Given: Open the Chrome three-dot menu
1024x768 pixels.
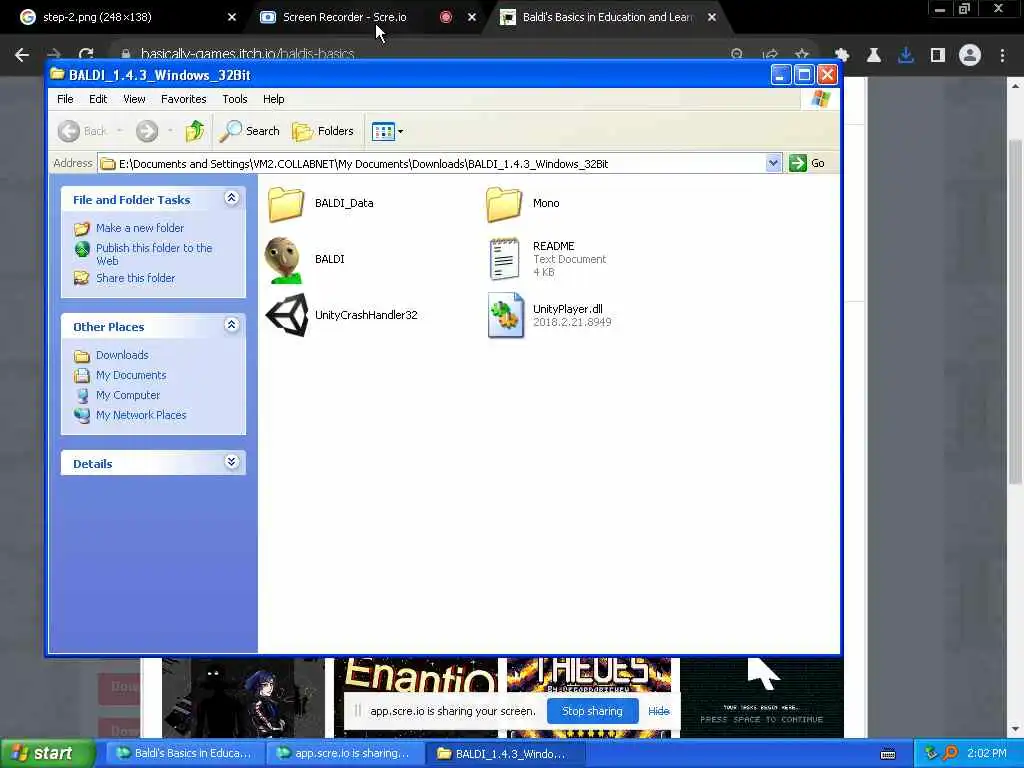Looking at the screenshot, I should (1002, 56).
